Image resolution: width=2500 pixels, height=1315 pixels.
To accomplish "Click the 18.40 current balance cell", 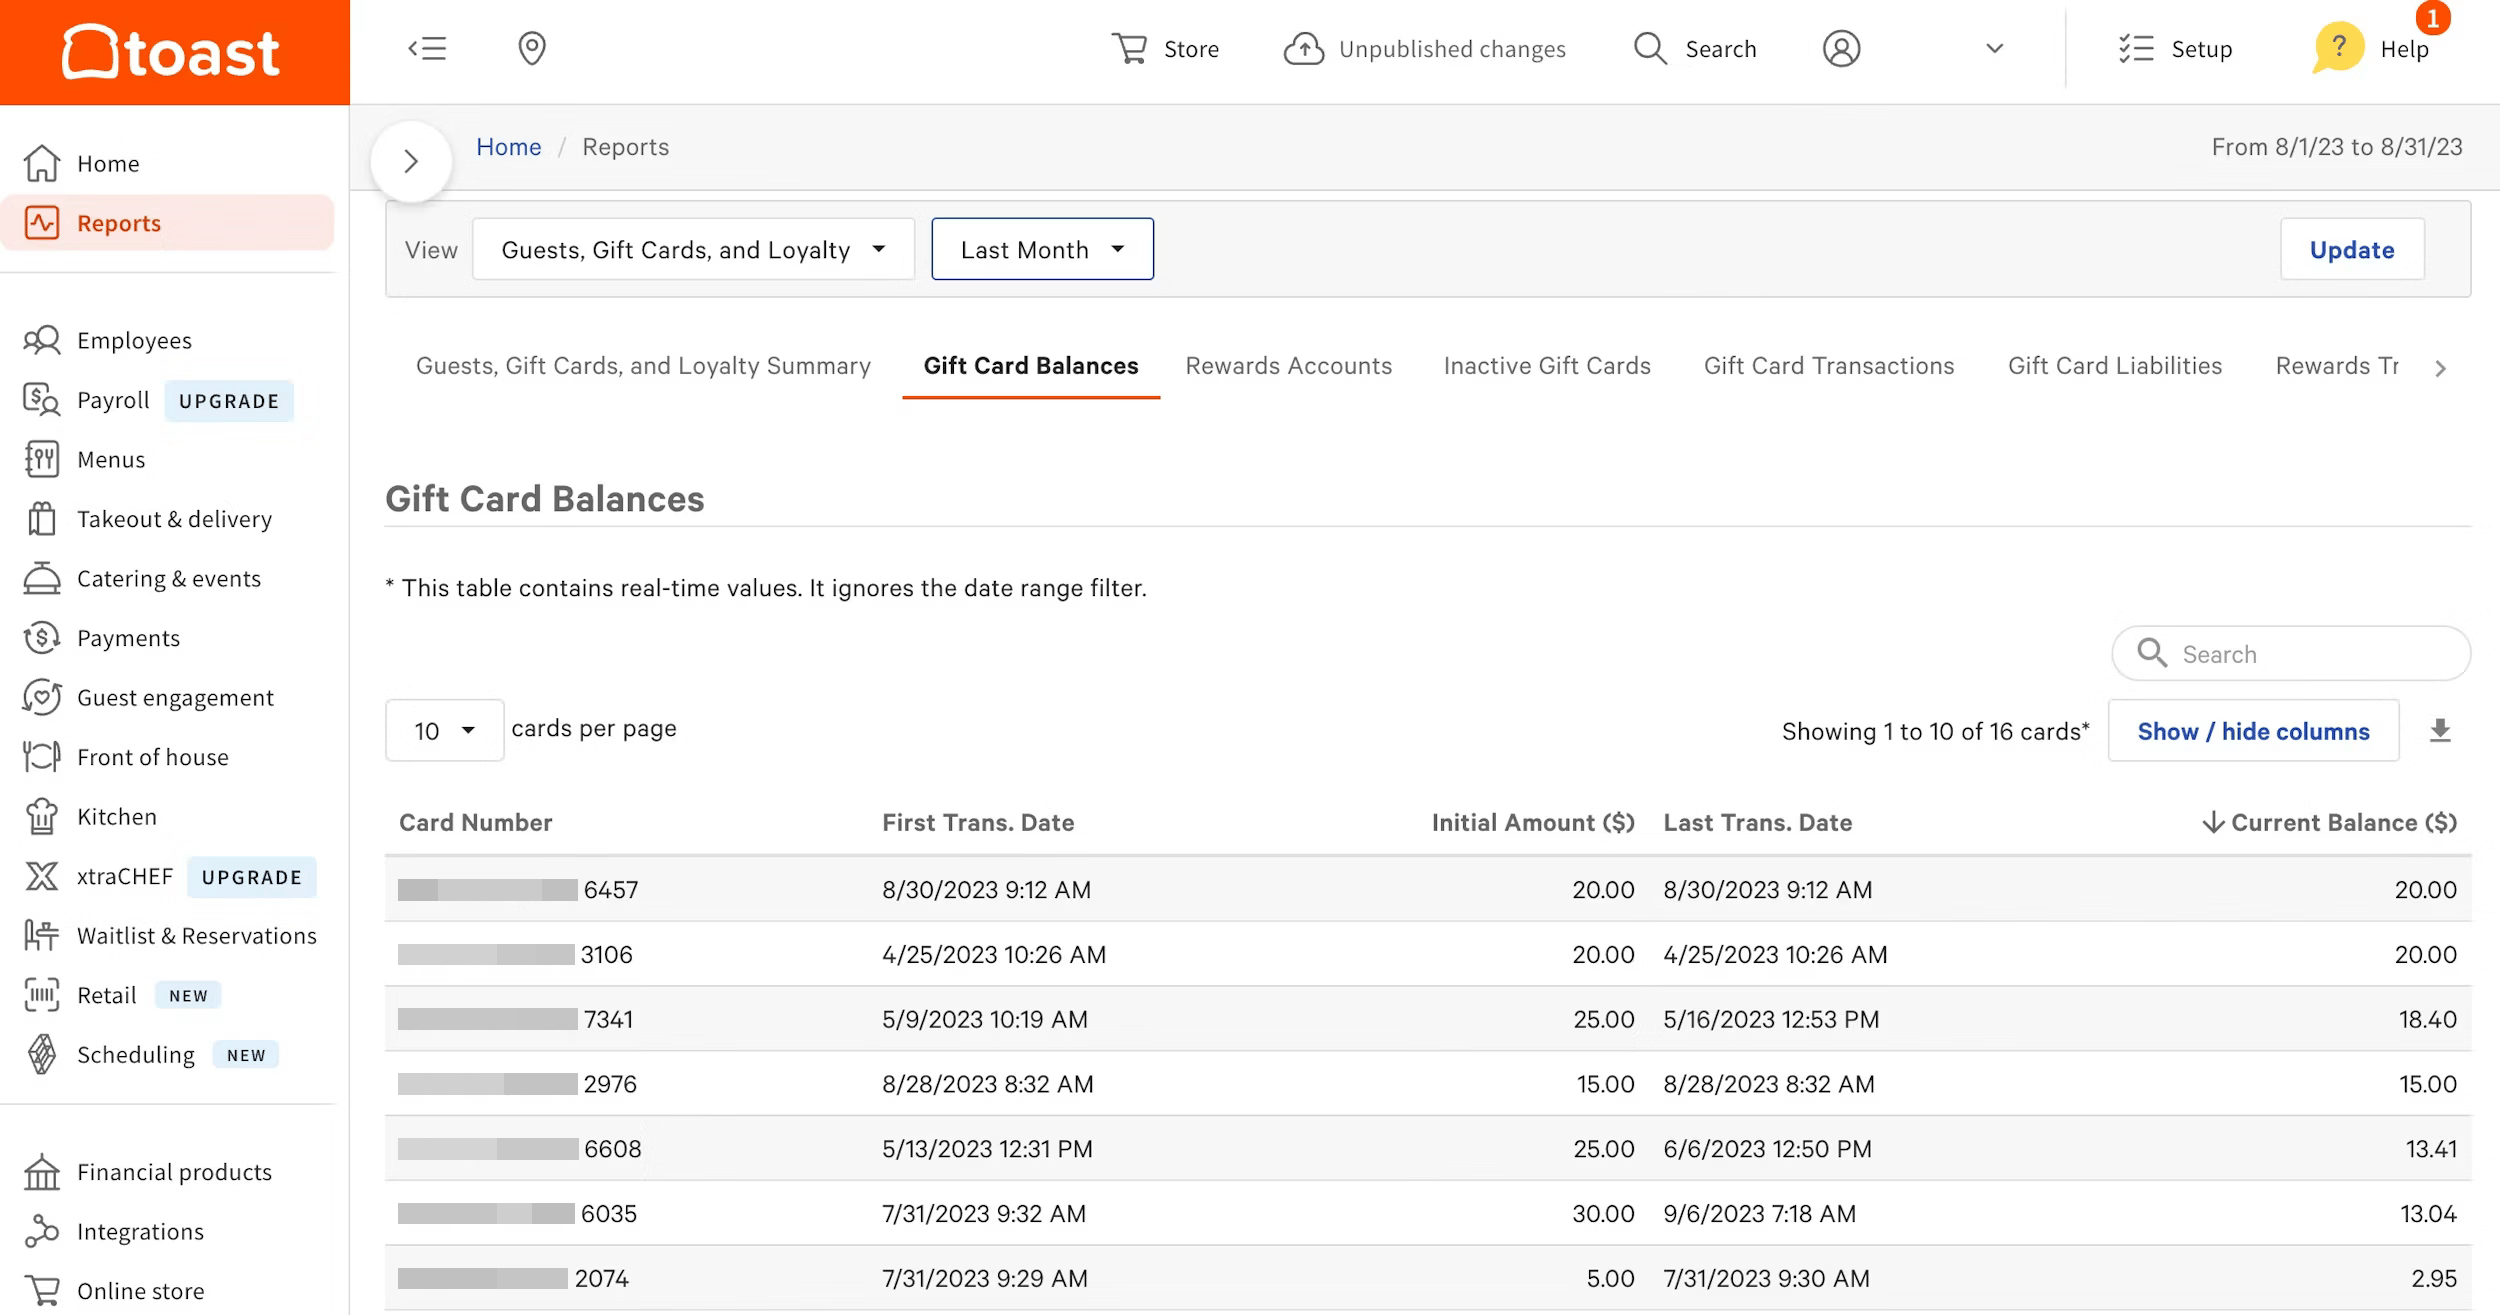I will [x=2427, y=1019].
